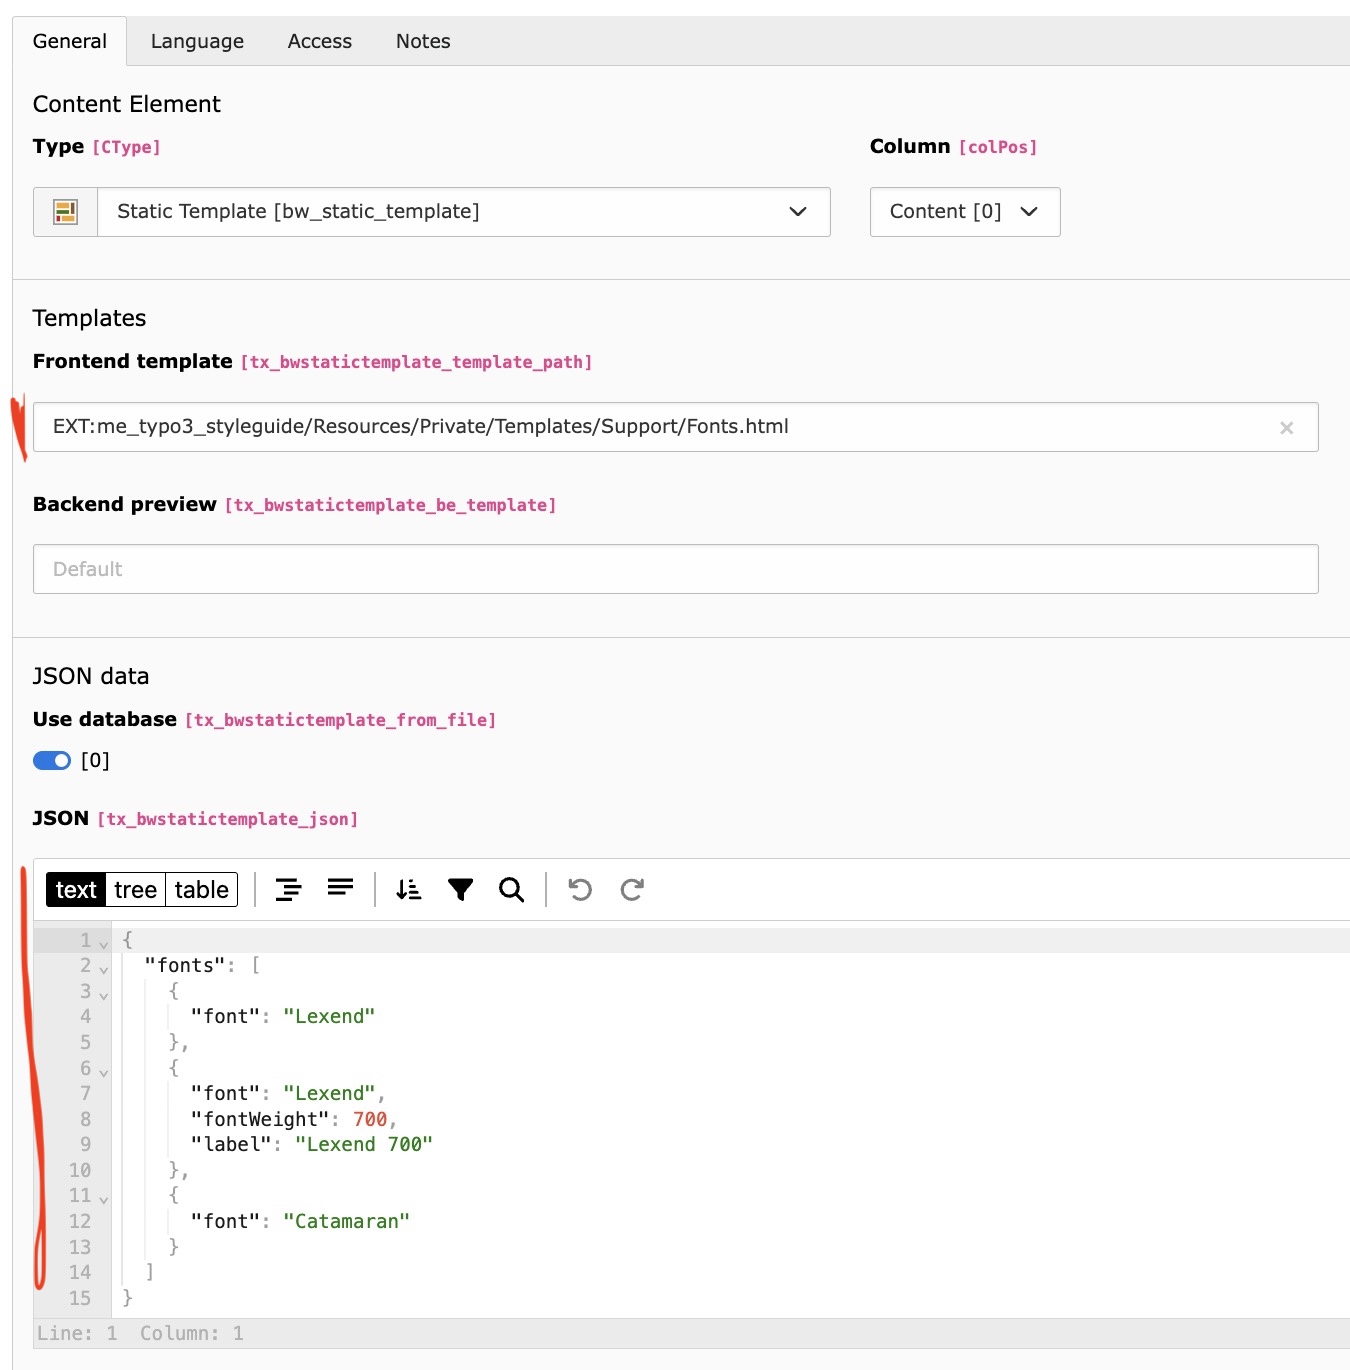Open the Notes tab
Viewport: 1350px width, 1370px height.
pyautogui.click(x=422, y=41)
